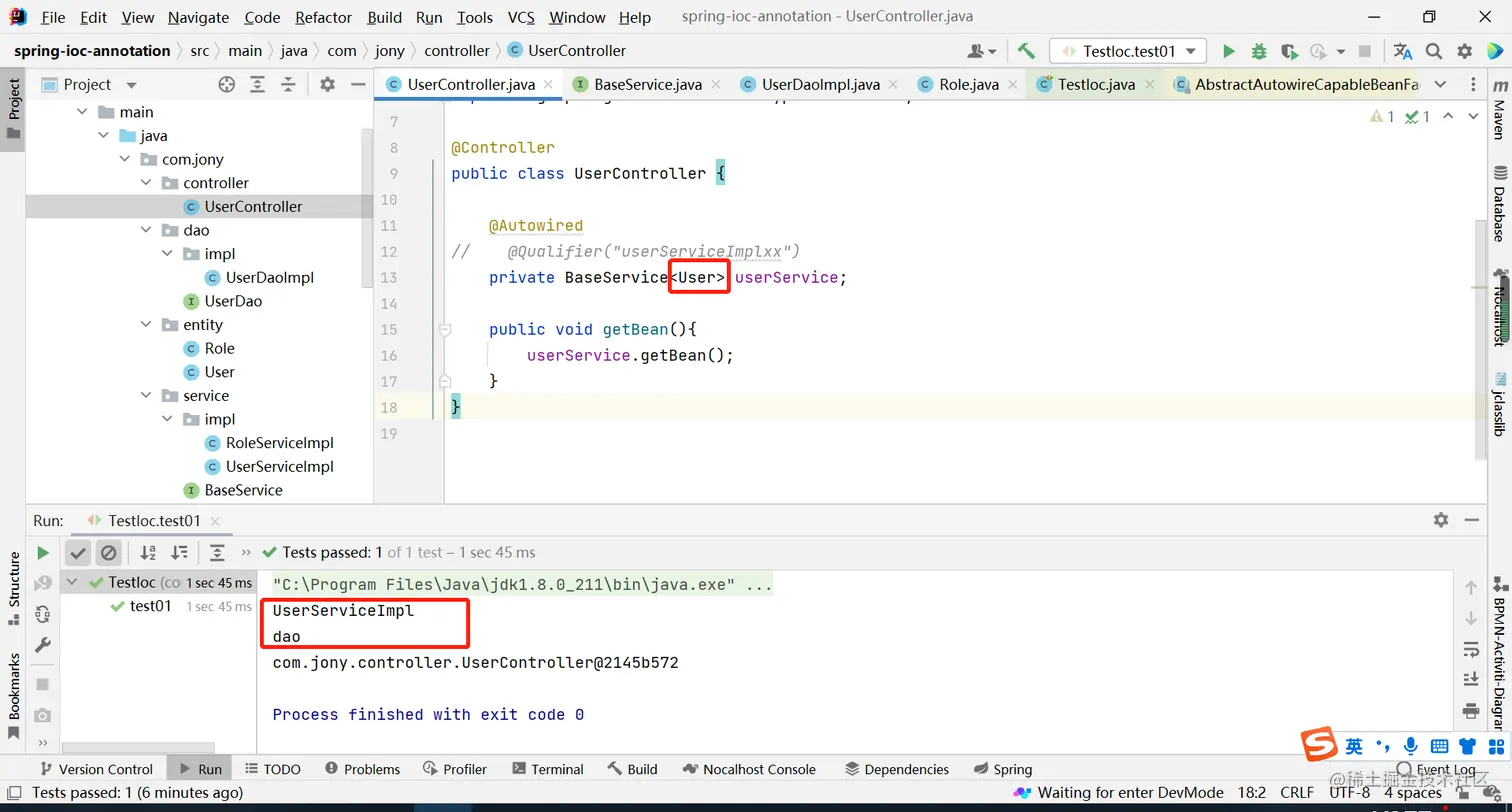
Task: Select UserServiceImpl in the project tree
Action: [x=279, y=467]
